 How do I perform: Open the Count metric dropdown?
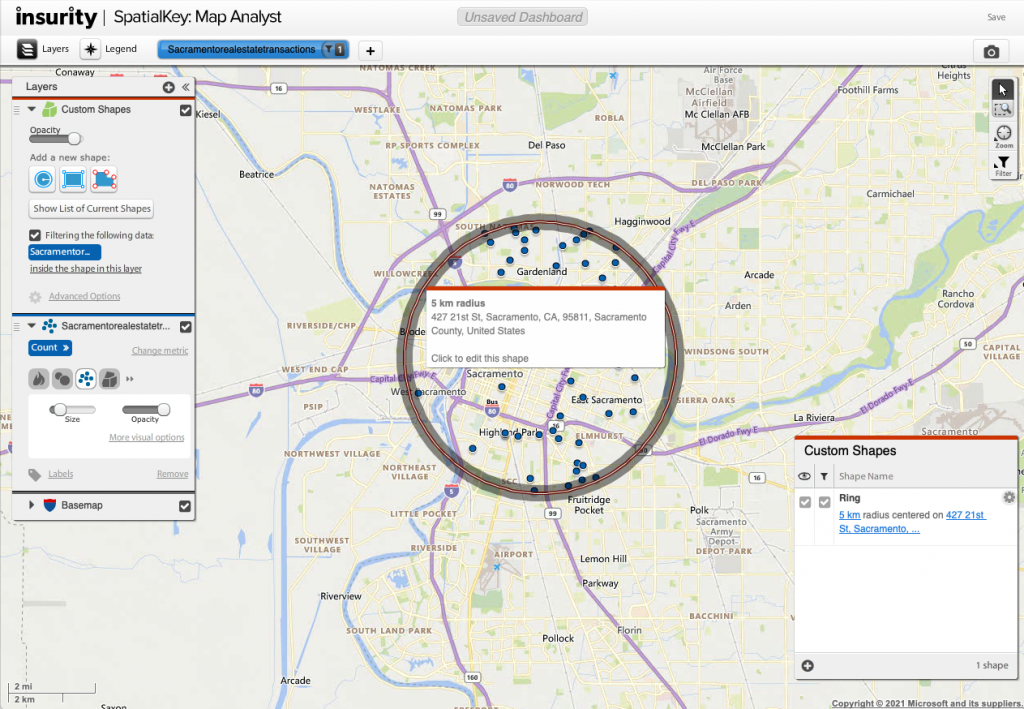pos(50,348)
